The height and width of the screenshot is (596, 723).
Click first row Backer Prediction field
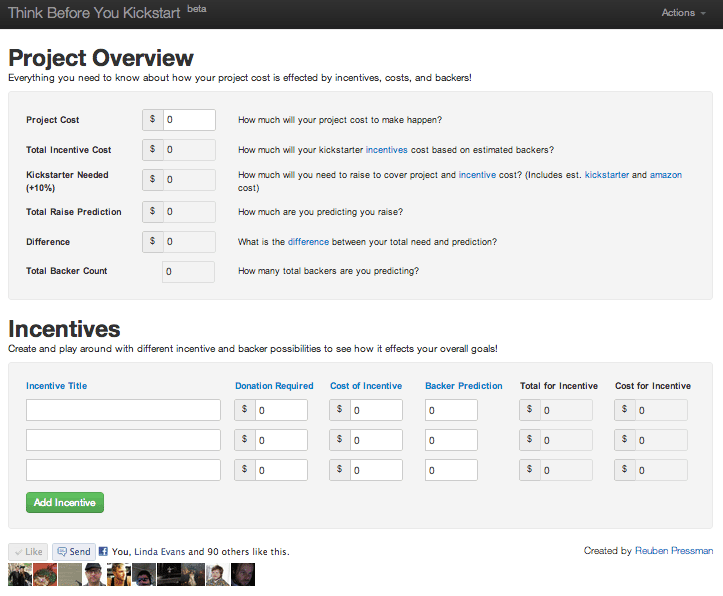(451, 410)
